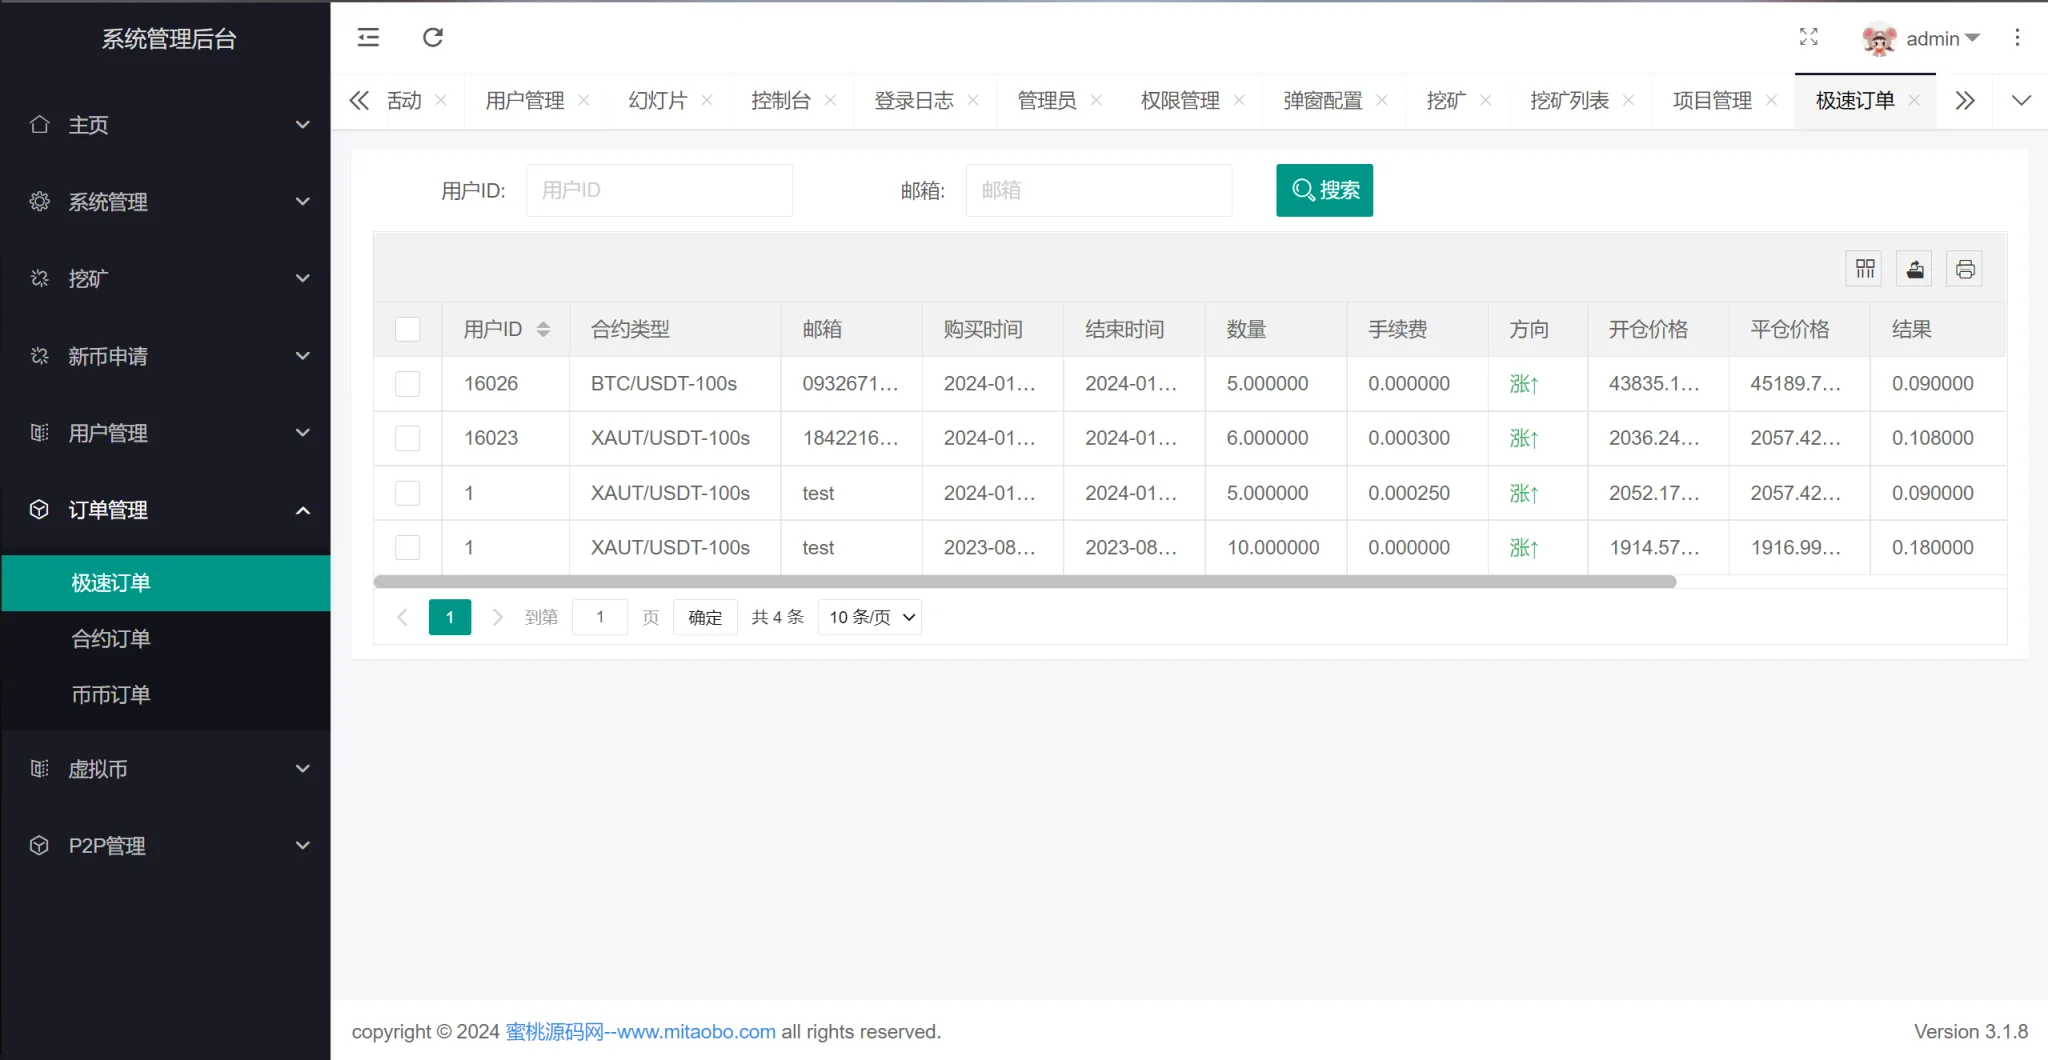This screenshot has height=1060, width=2048.
Task: Click the green 搜索 search button
Action: pos(1324,190)
